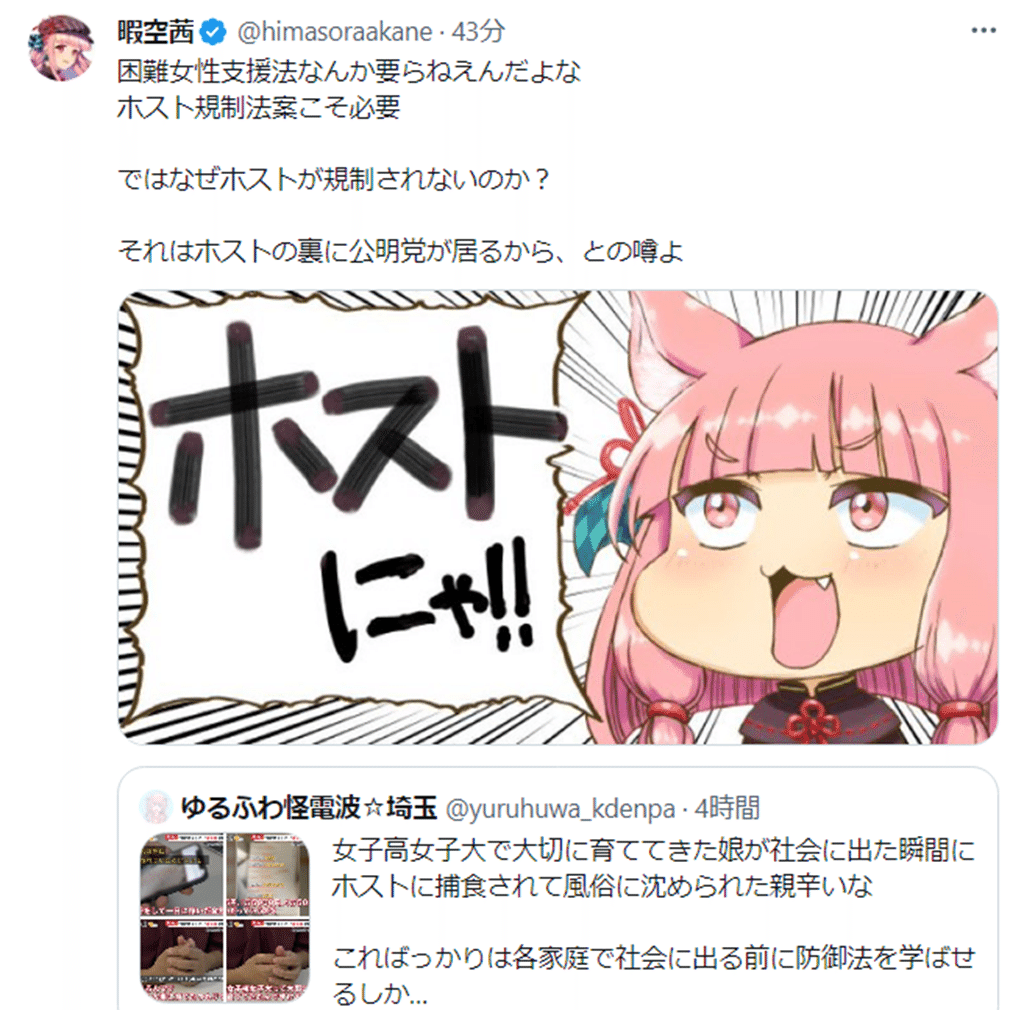Click the 暇空茜 display name
The width and height of the screenshot is (1010, 1010).
[156, 32]
